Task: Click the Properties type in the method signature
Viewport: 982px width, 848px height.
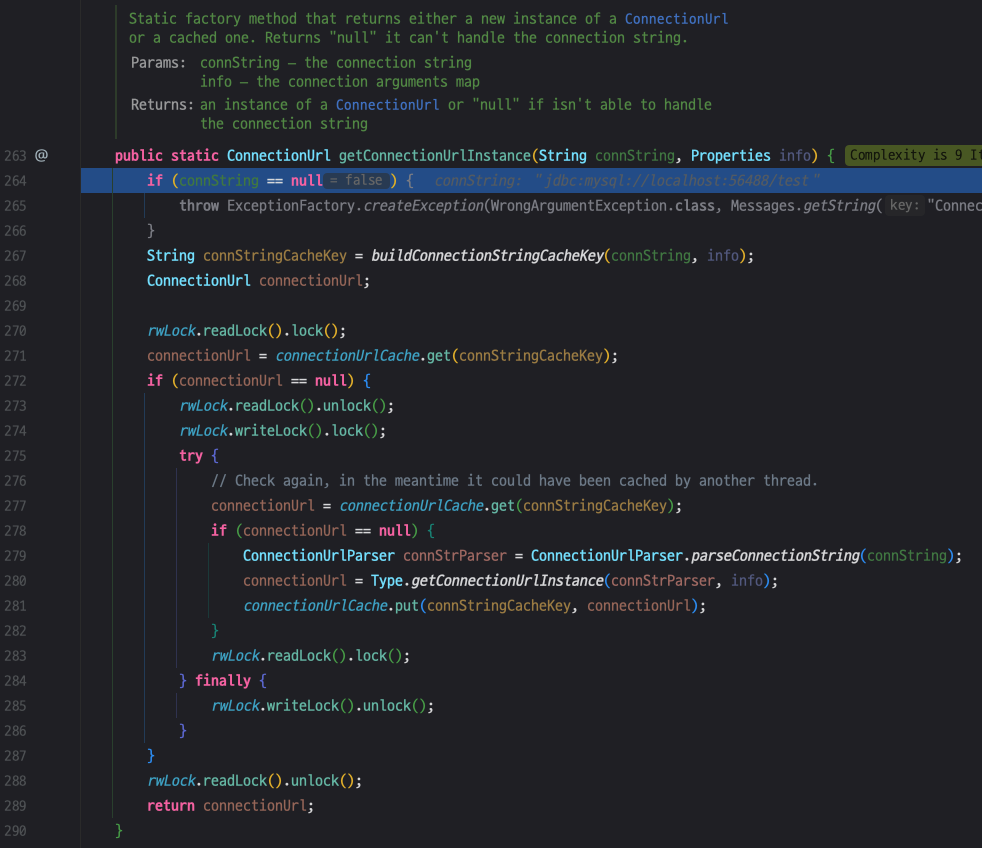Action: pyautogui.click(x=730, y=155)
